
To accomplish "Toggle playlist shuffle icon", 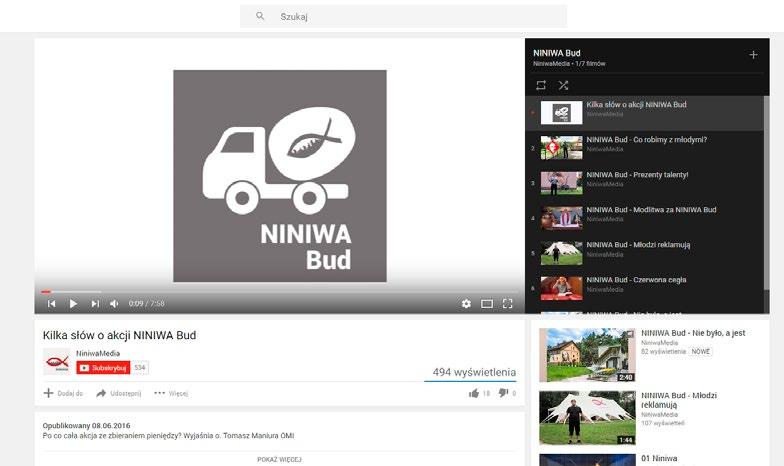I will [x=564, y=86].
